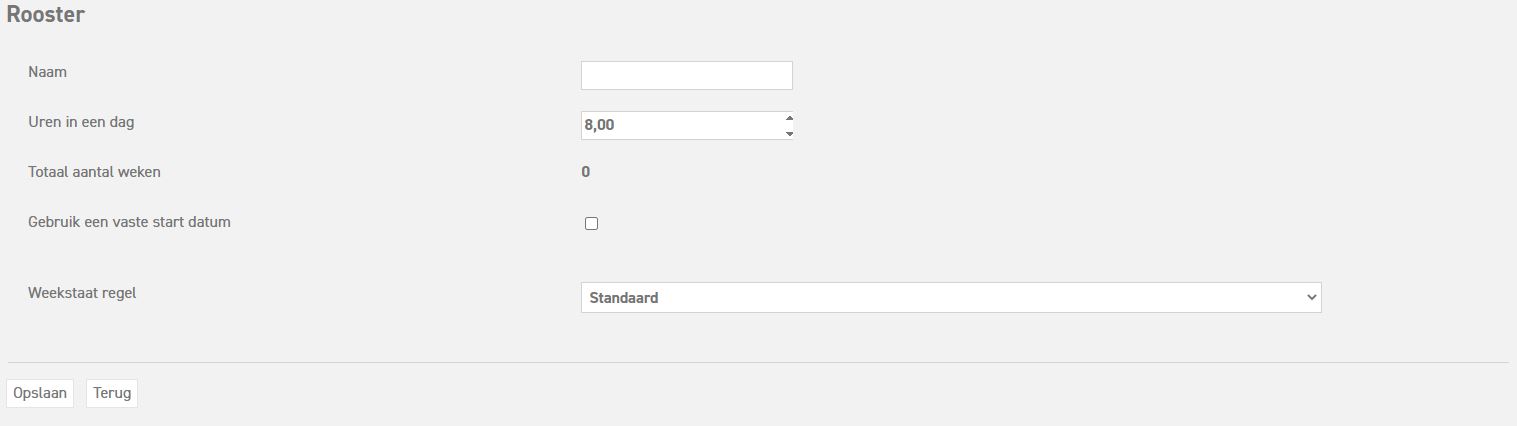Image resolution: width=1517 pixels, height=426 pixels.
Task: Click the divider line above the Opslaan button
Action: (x=758, y=362)
